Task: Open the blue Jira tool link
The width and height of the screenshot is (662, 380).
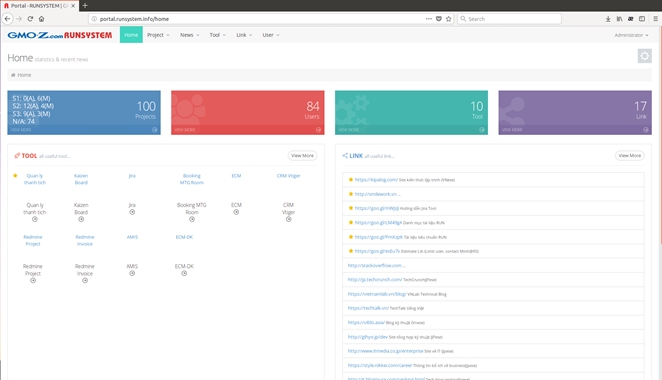Action: 132,176
